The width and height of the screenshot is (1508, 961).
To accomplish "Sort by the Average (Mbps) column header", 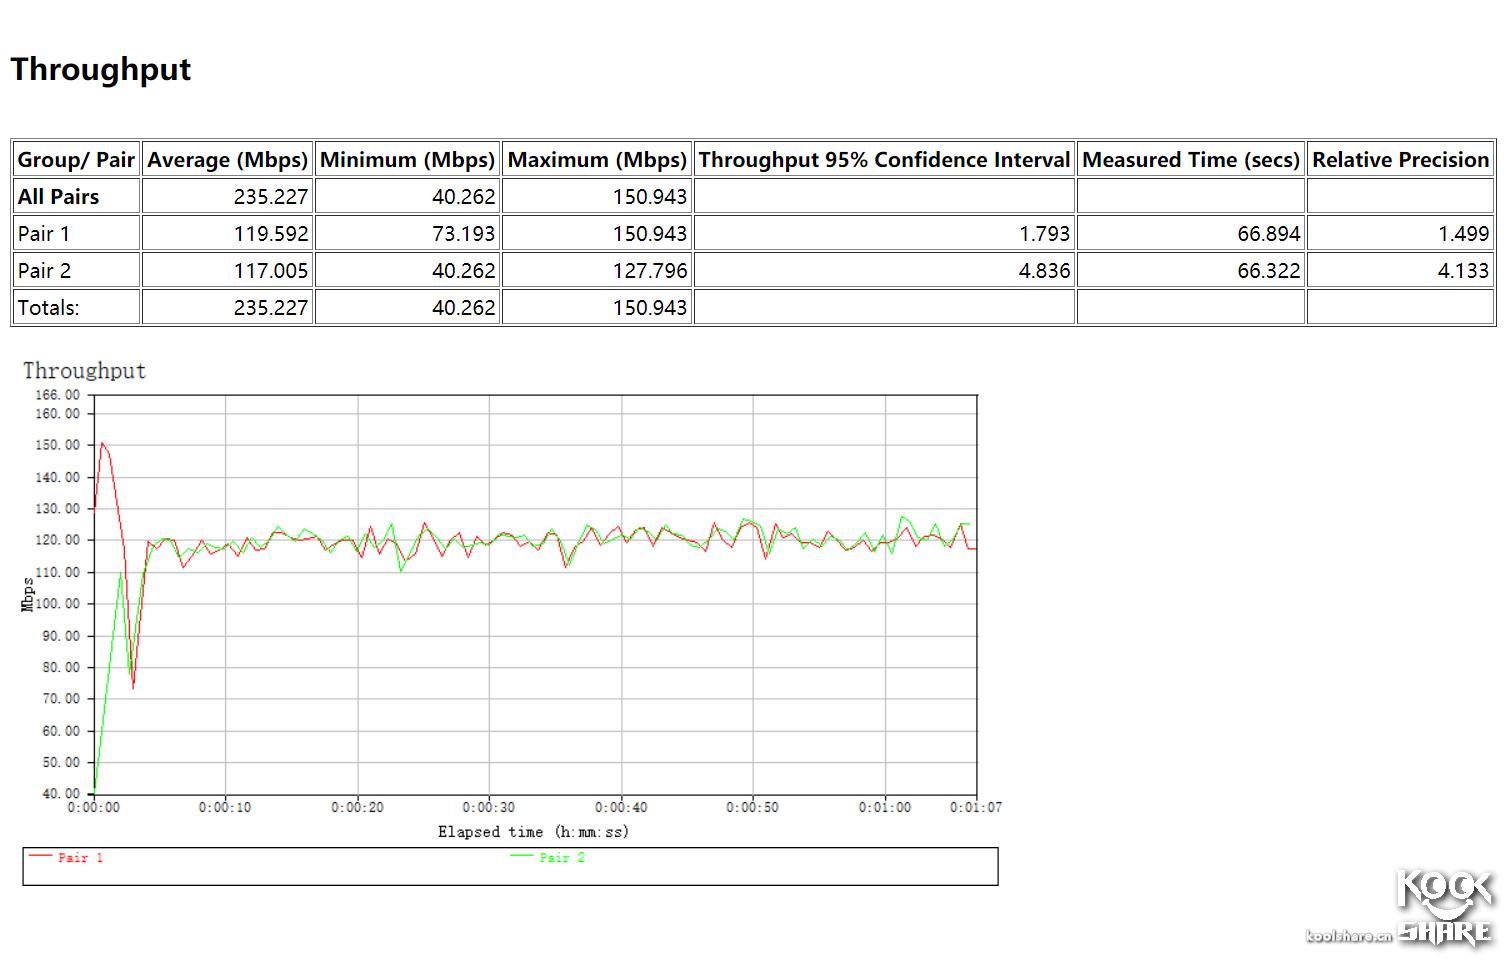I will point(227,159).
